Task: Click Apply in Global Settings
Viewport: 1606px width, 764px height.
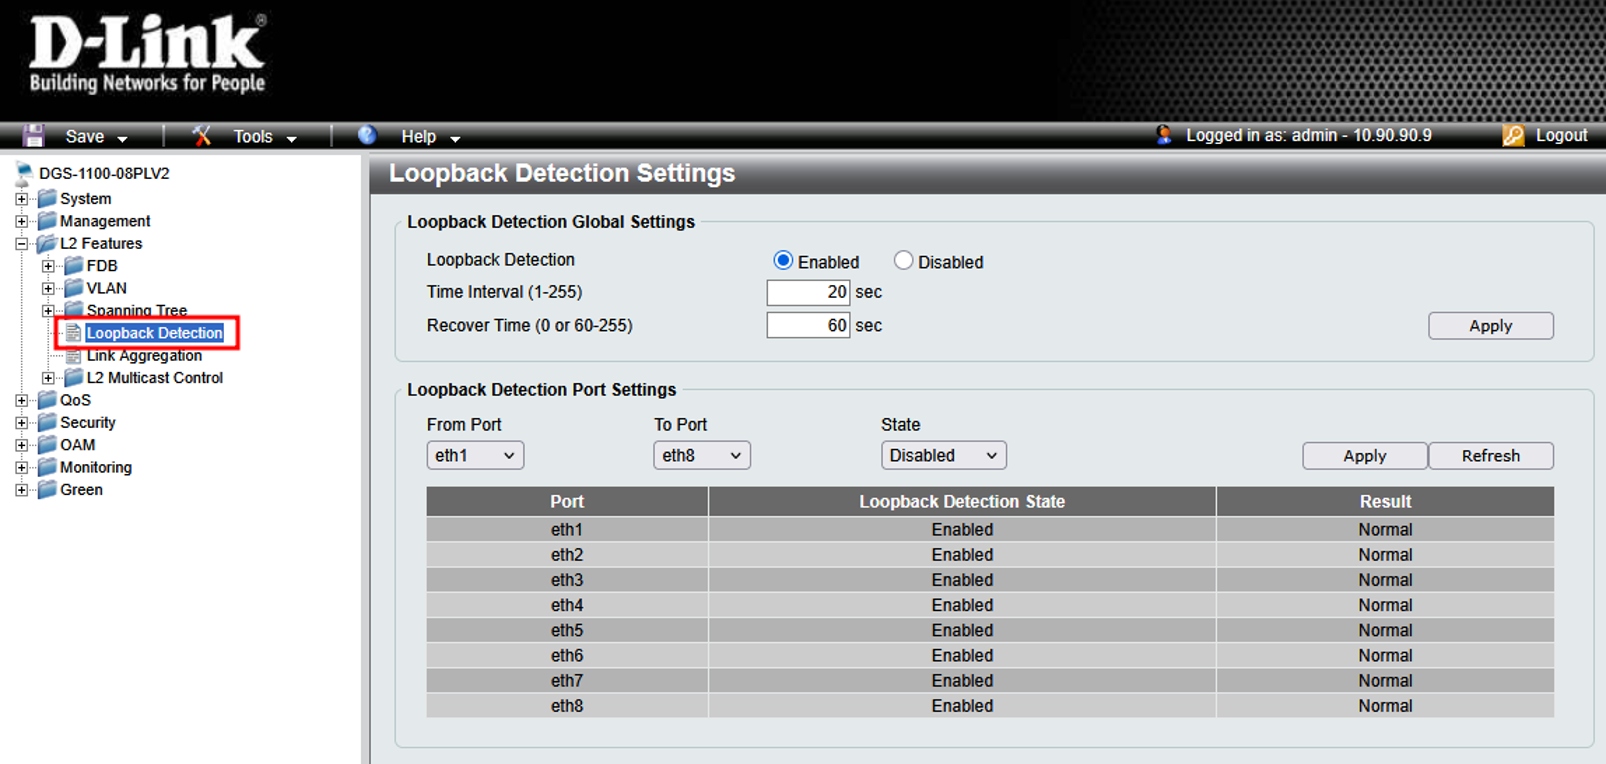Action: [x=1490, y=326]
